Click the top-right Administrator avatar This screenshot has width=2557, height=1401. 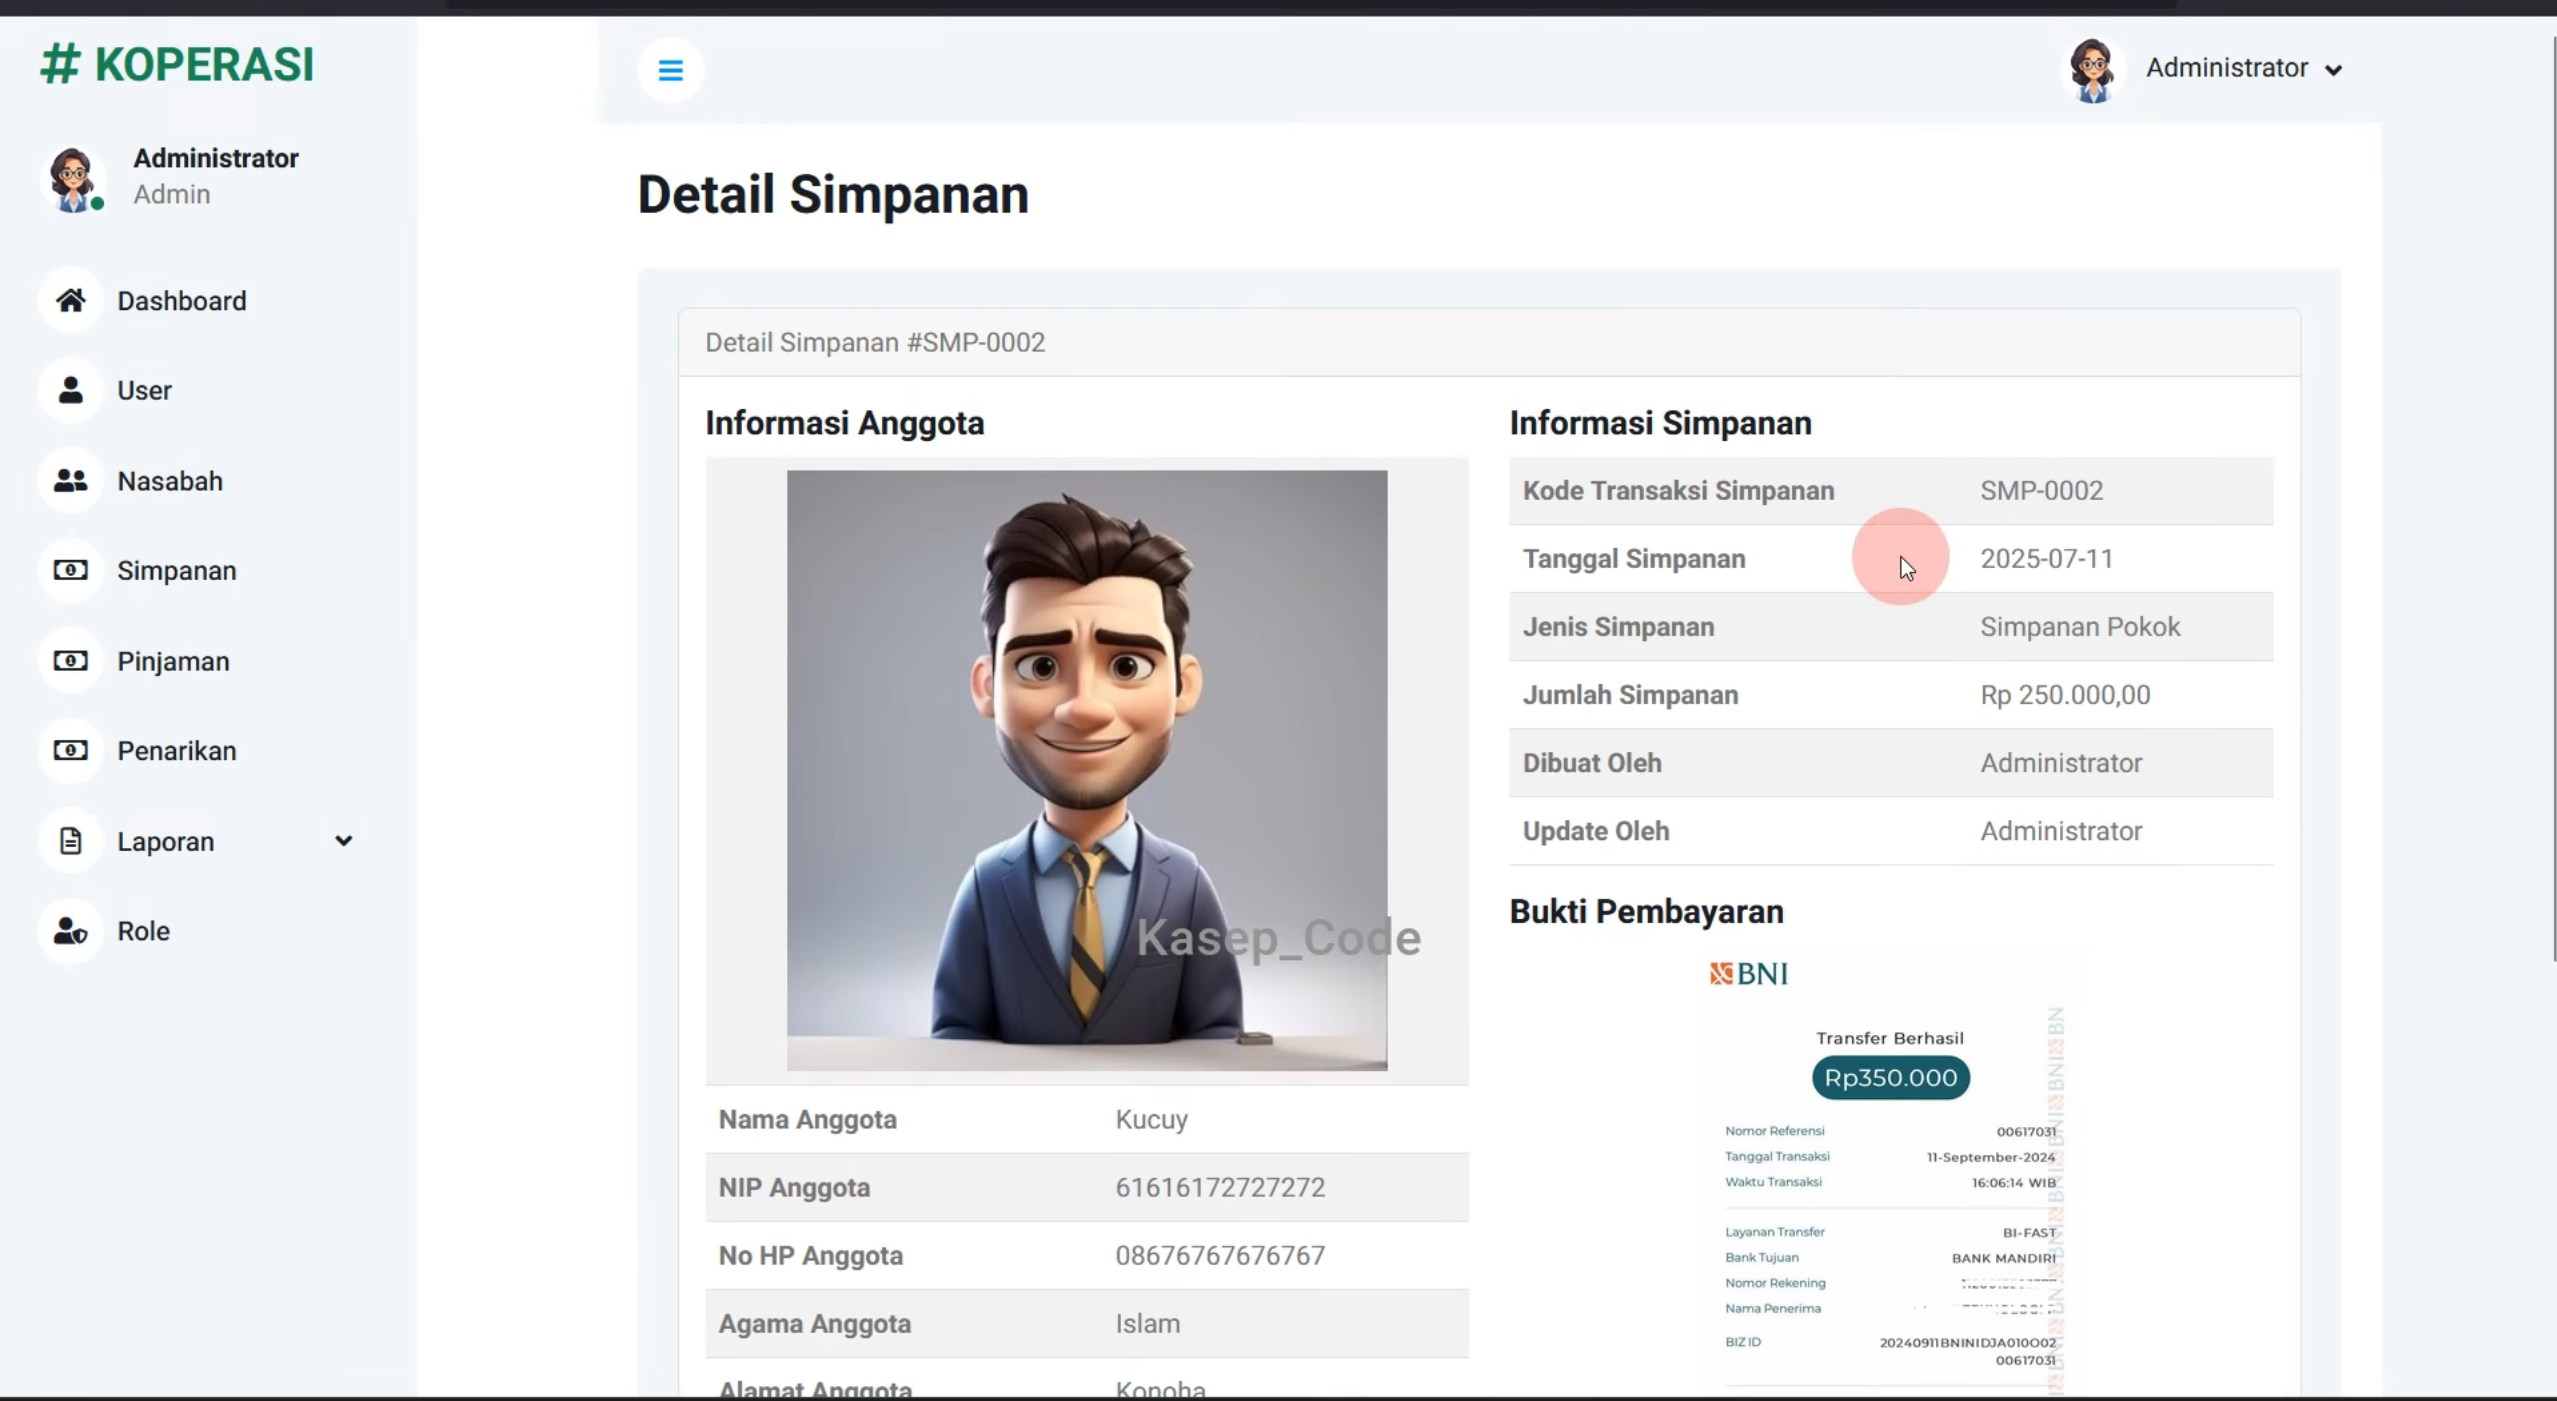(x=2092, y=70)
